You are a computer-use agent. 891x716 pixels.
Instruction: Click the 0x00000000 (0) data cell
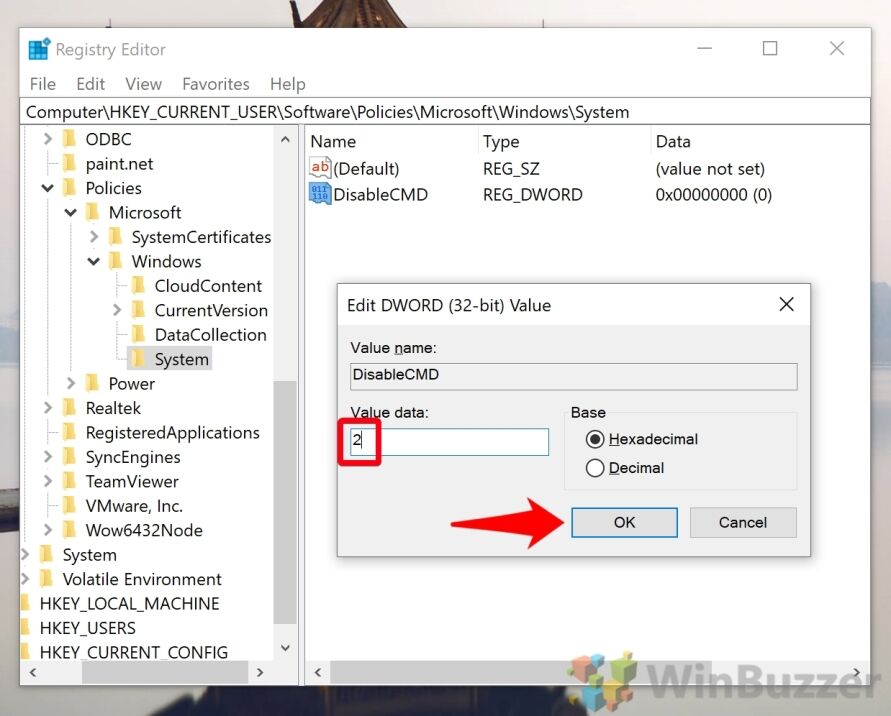(713, 194)
